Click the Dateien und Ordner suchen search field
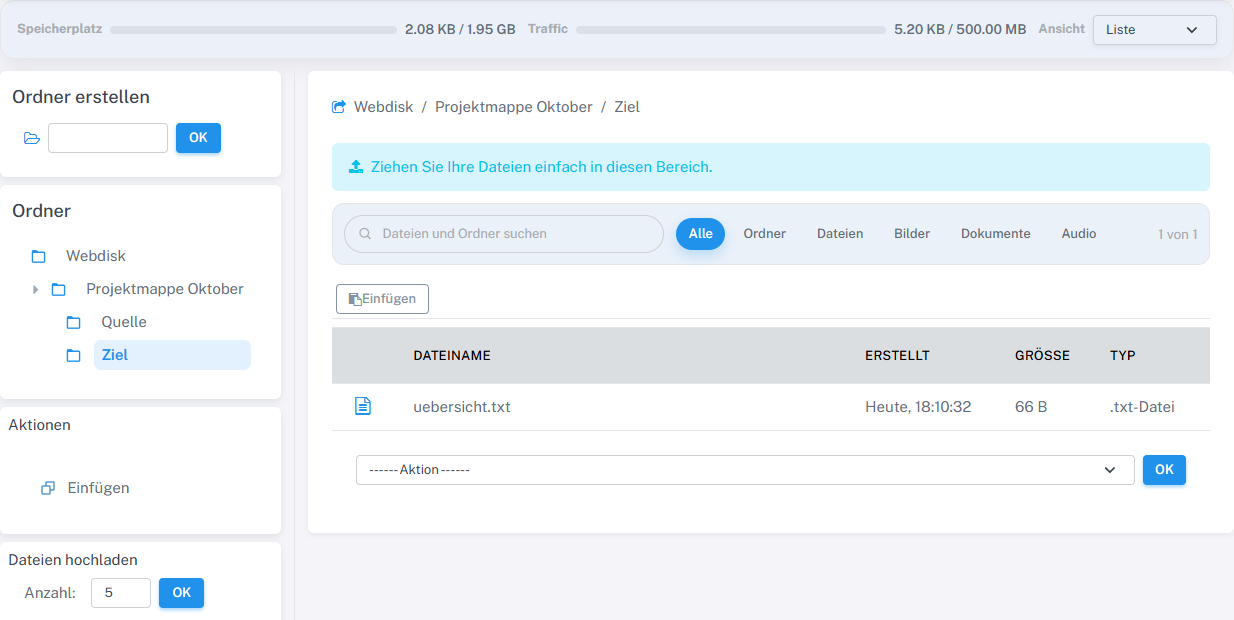The height and width of the screenshot is (620, 1234). click(504, 234)
